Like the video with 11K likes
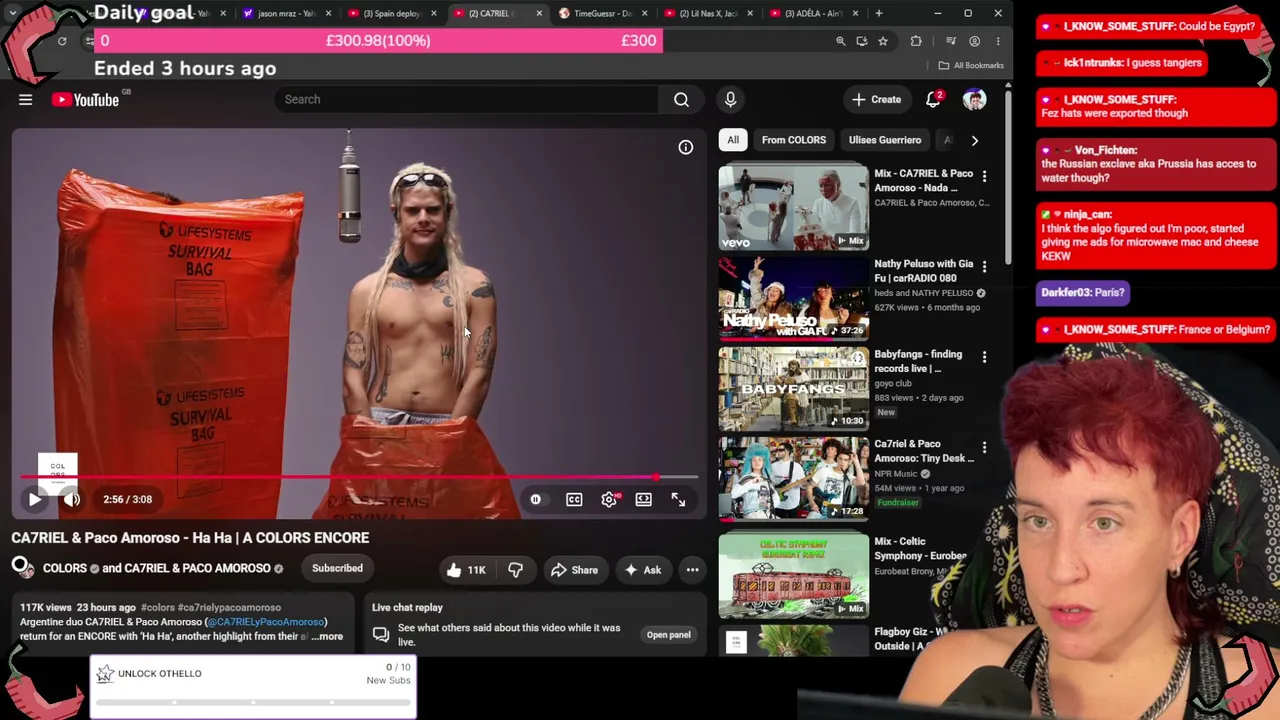Viewport: 1280px width, 720px height. 466,570
